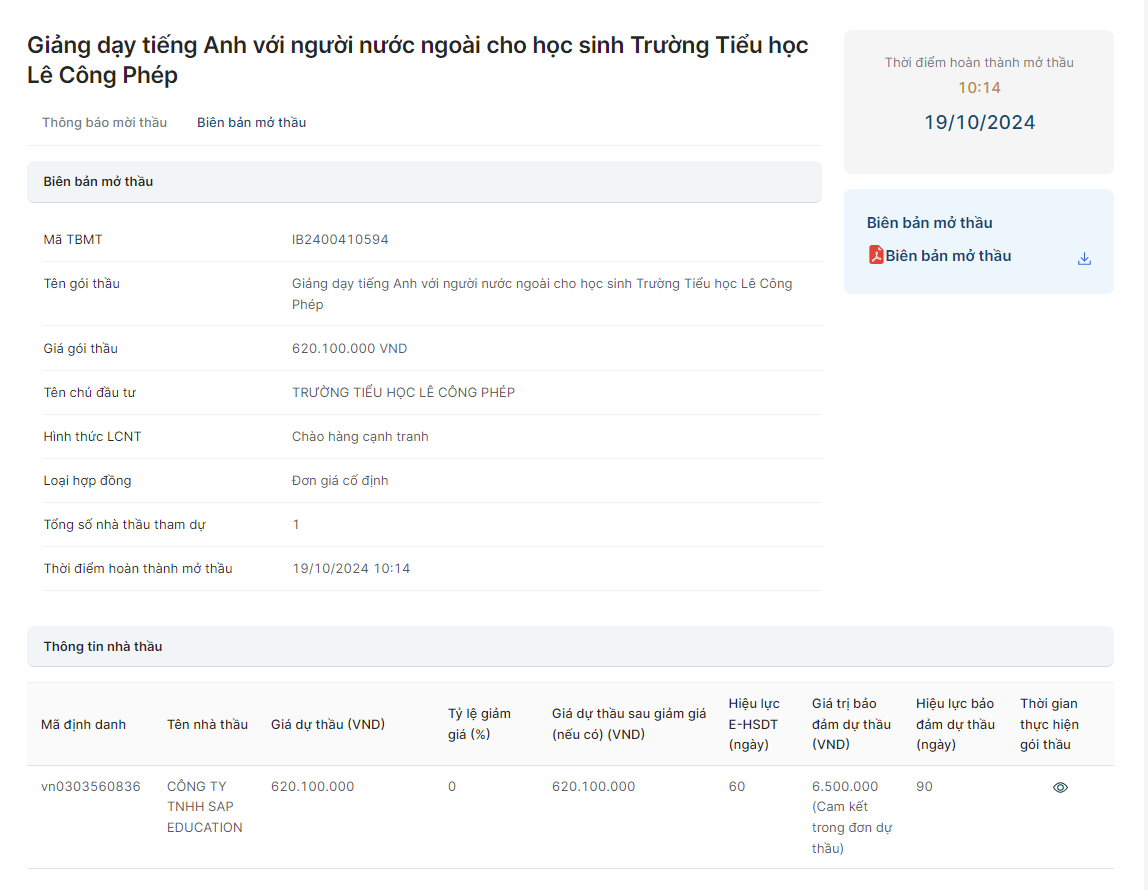The height and width of the screenshot is (890, 1148).
Task: Collapse the Biên bản mở thầu section header
Action: [x=424, y=182]
